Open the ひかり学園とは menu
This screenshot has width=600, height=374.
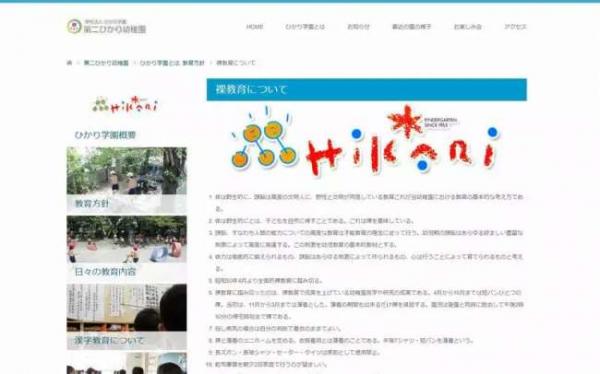(x=305, y=27)
